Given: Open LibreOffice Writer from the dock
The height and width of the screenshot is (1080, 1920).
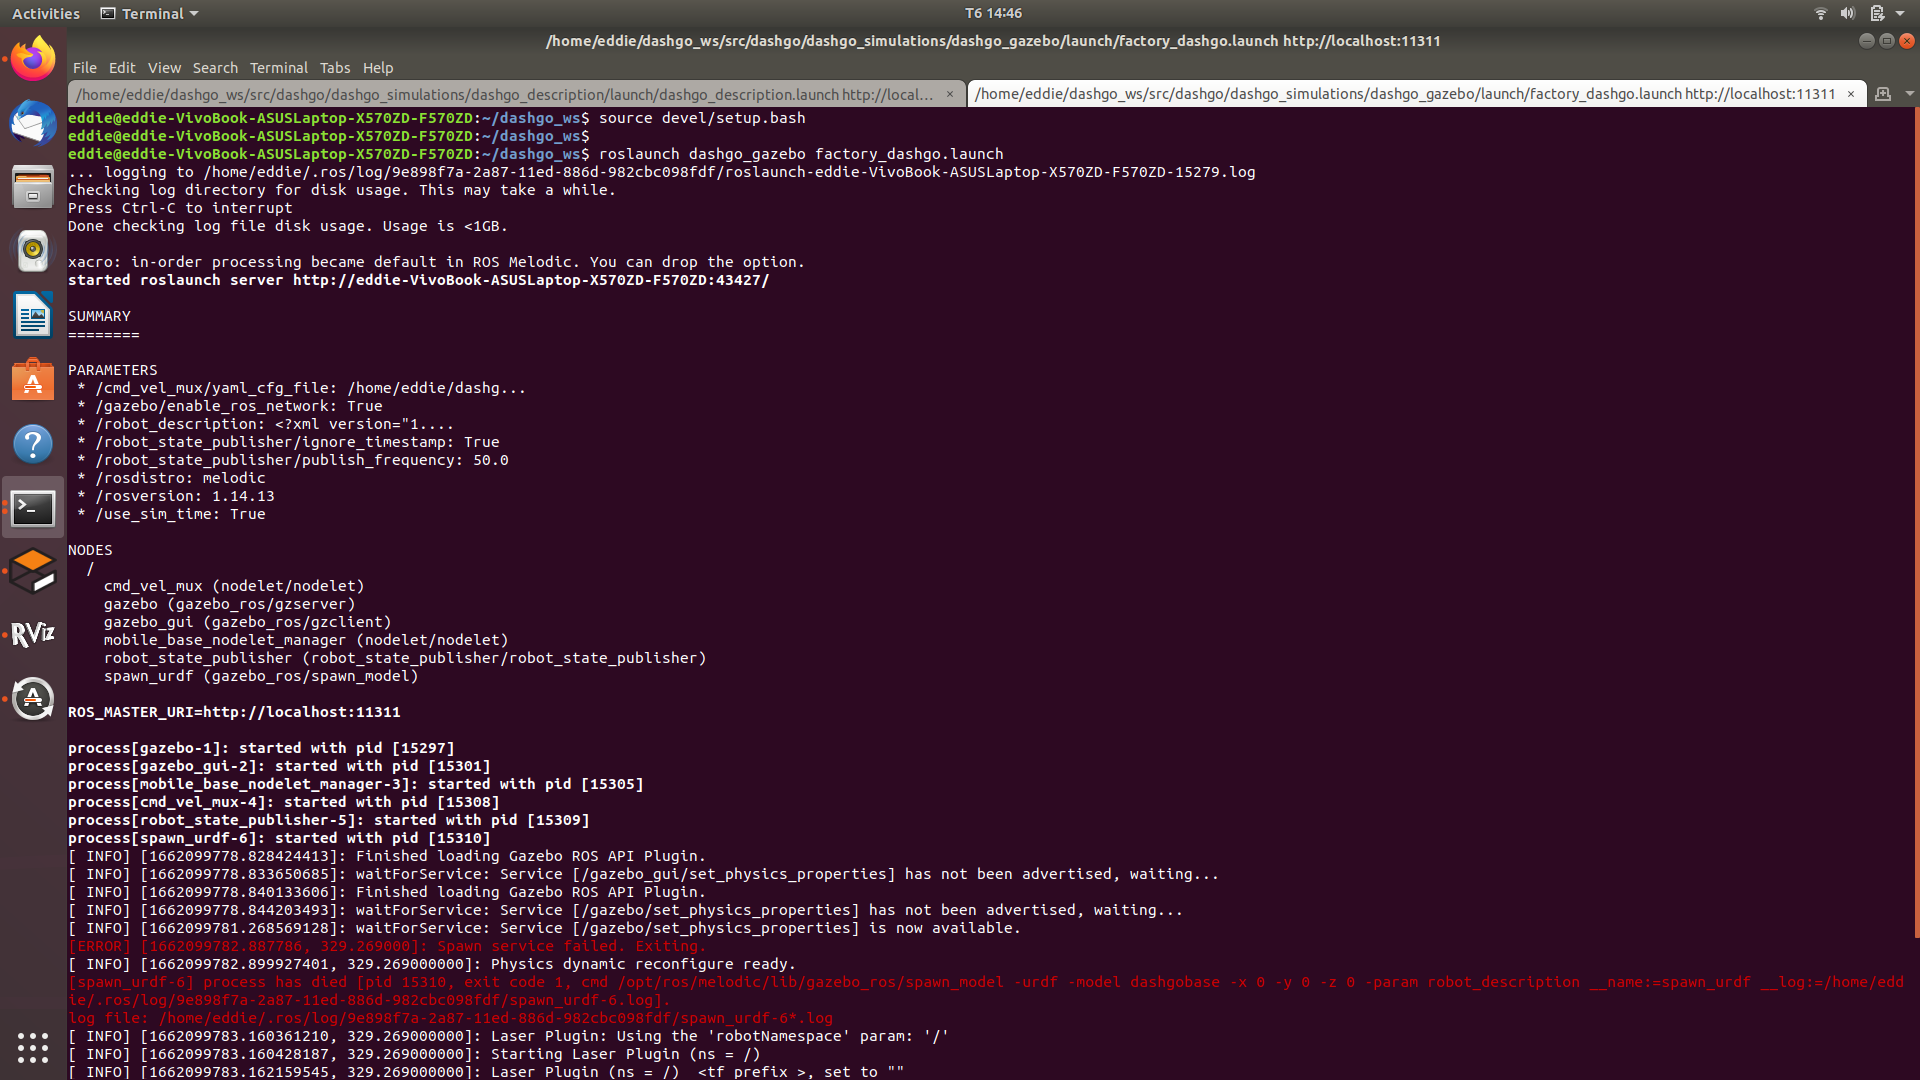Looking at the screenshot, I should pos(33,315).
